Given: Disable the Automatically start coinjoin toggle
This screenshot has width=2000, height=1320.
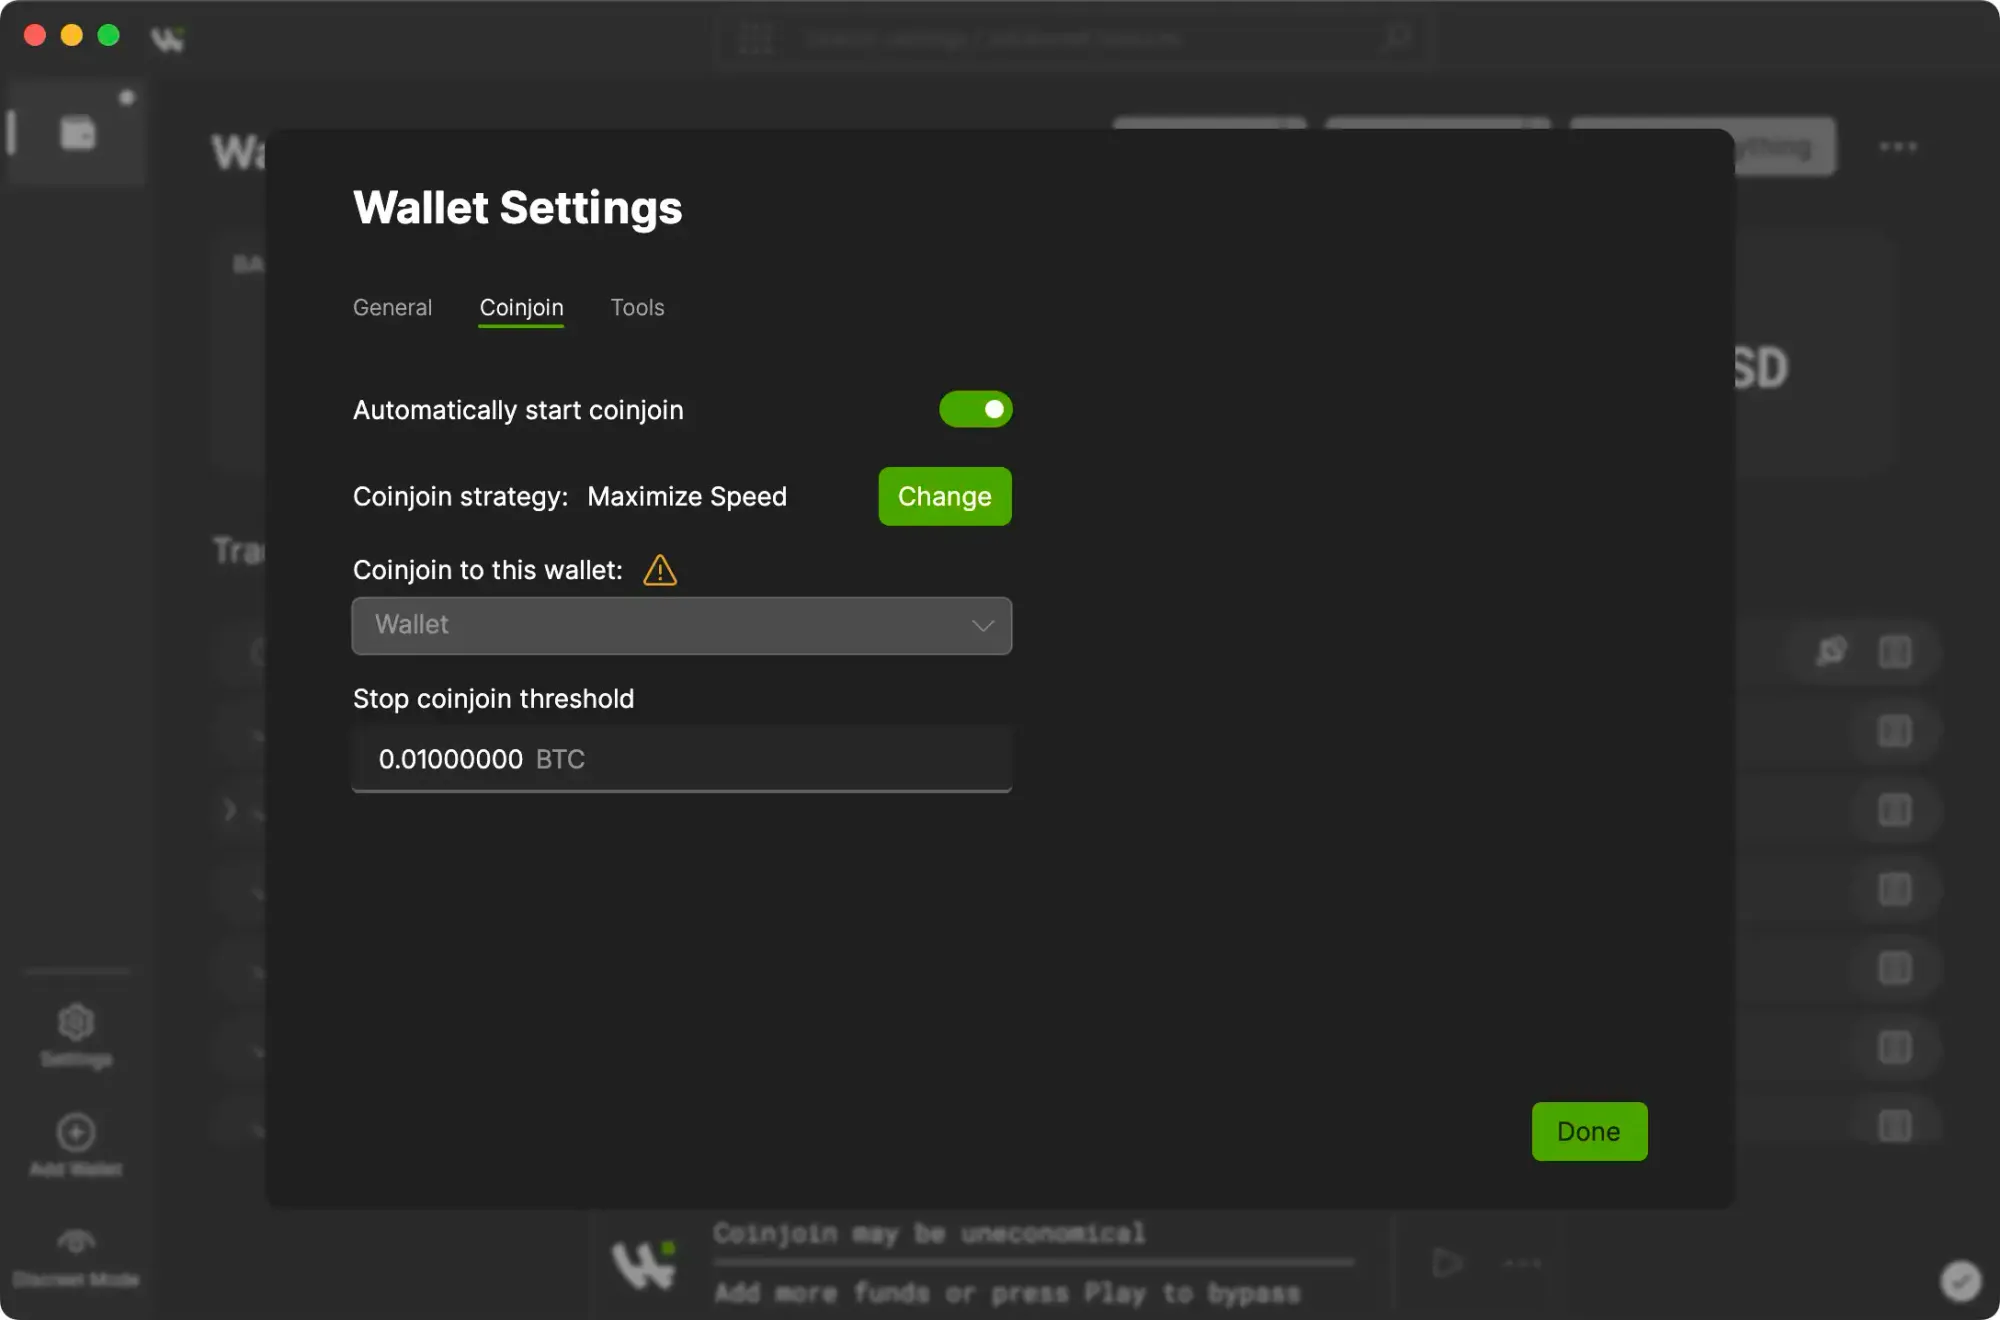Looking at the screenshot, I should (x=976, y=409).
